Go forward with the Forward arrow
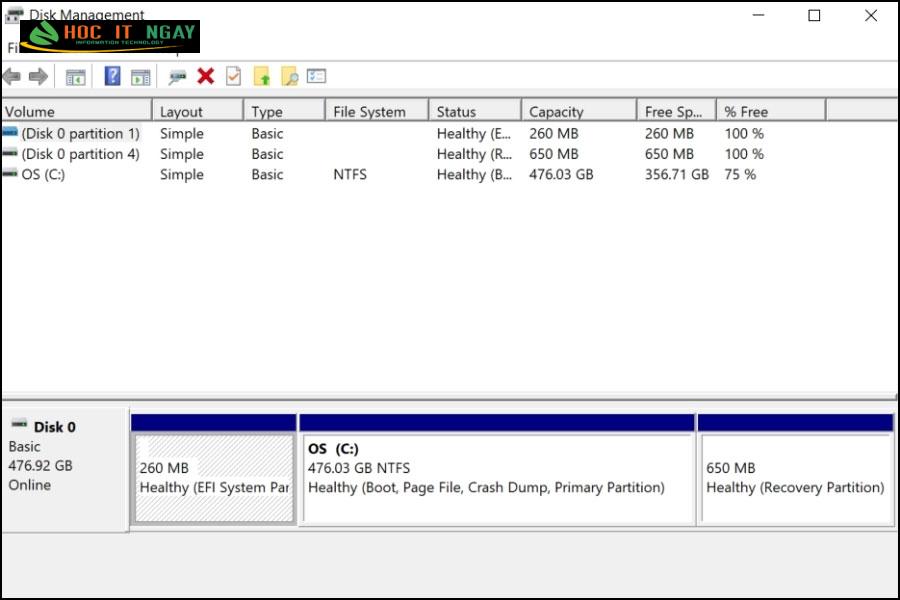The image size is (900, 600). (38, 76)
